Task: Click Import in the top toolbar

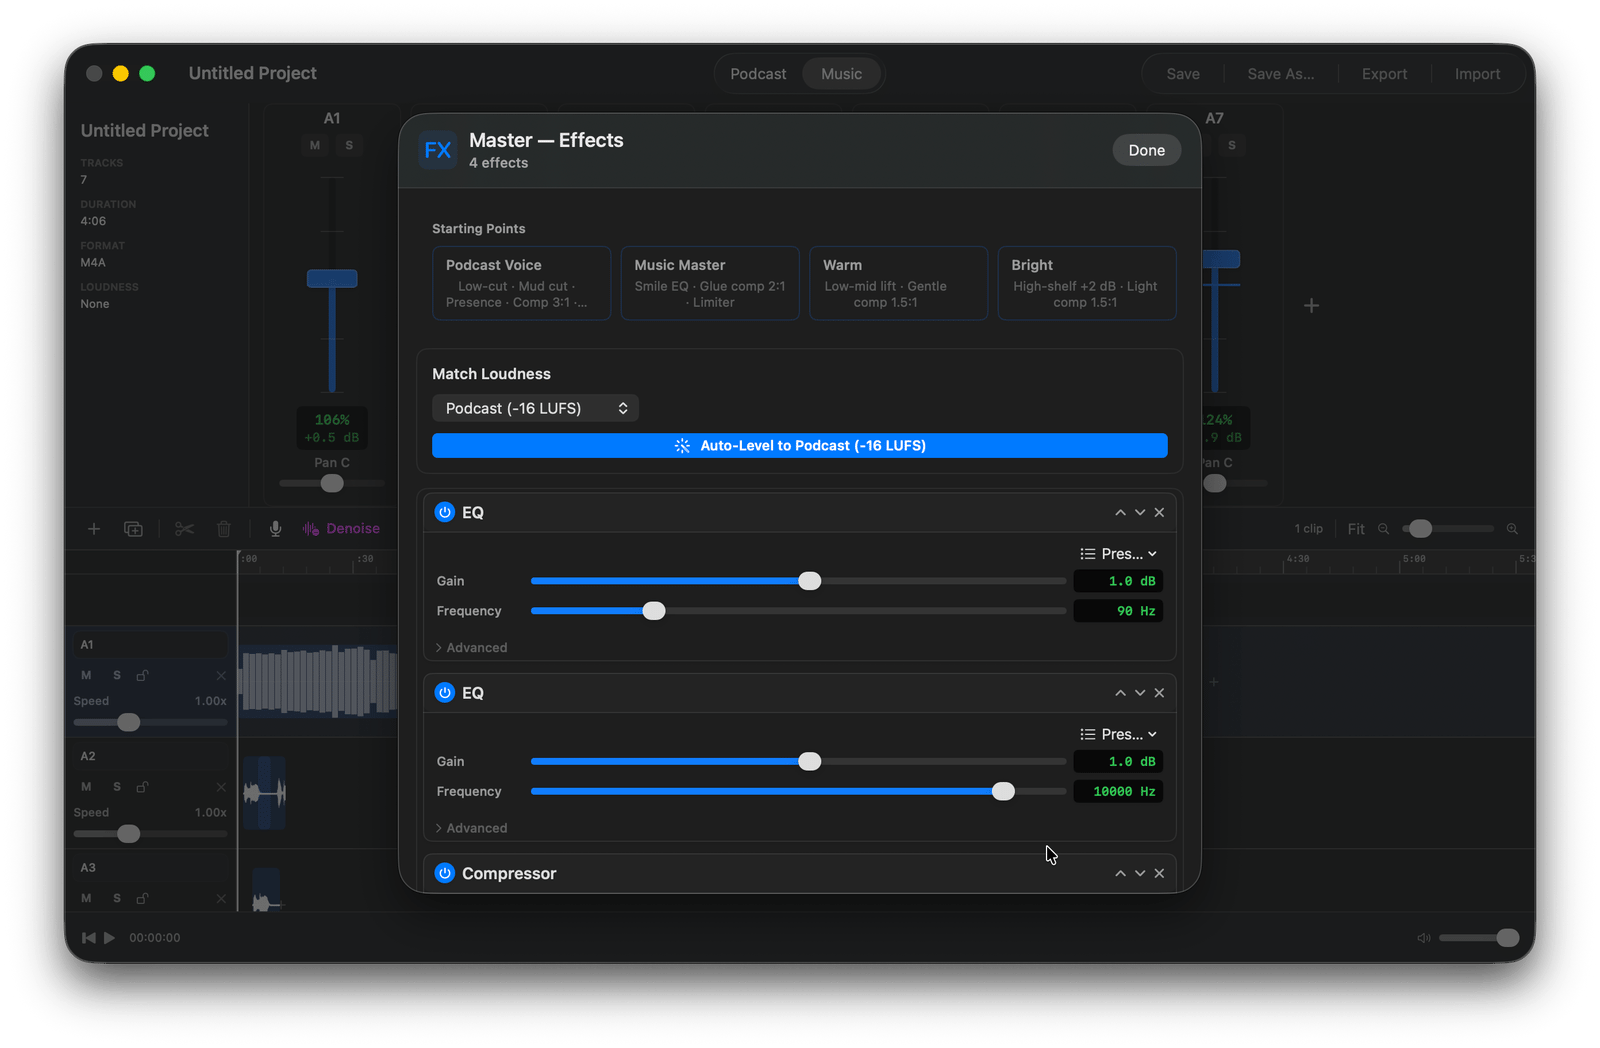Action: tap(1477, 74)
